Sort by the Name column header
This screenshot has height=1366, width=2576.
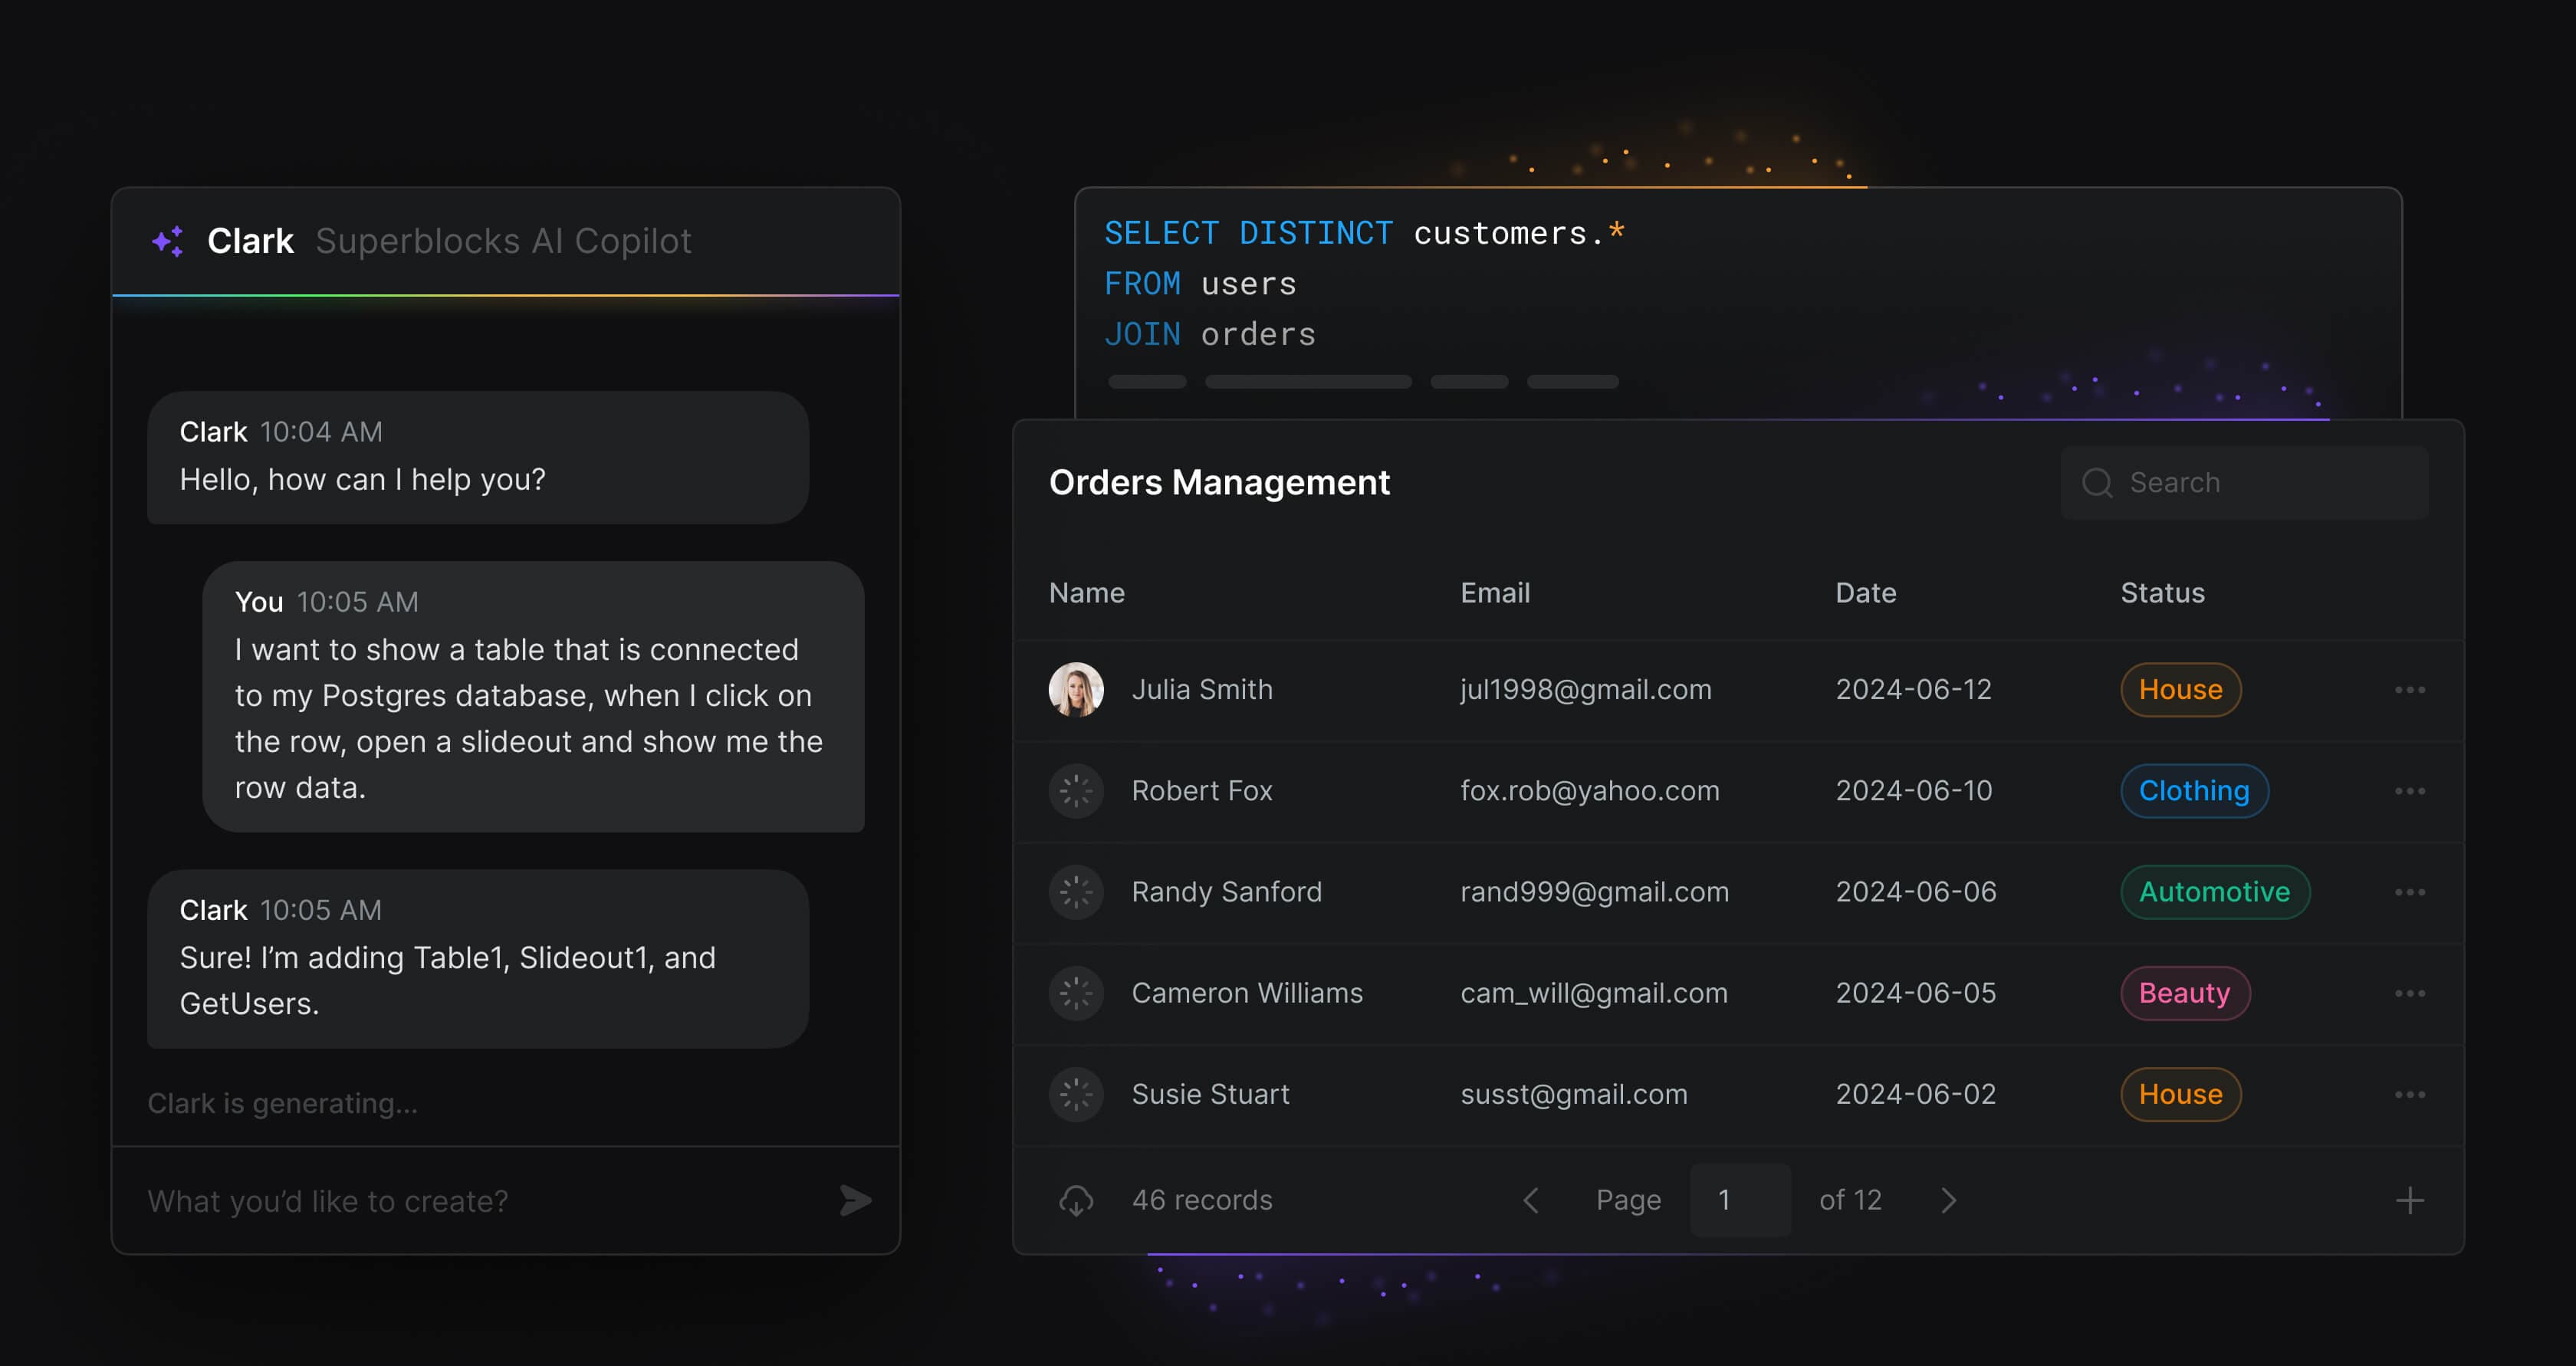[1086, 593]
